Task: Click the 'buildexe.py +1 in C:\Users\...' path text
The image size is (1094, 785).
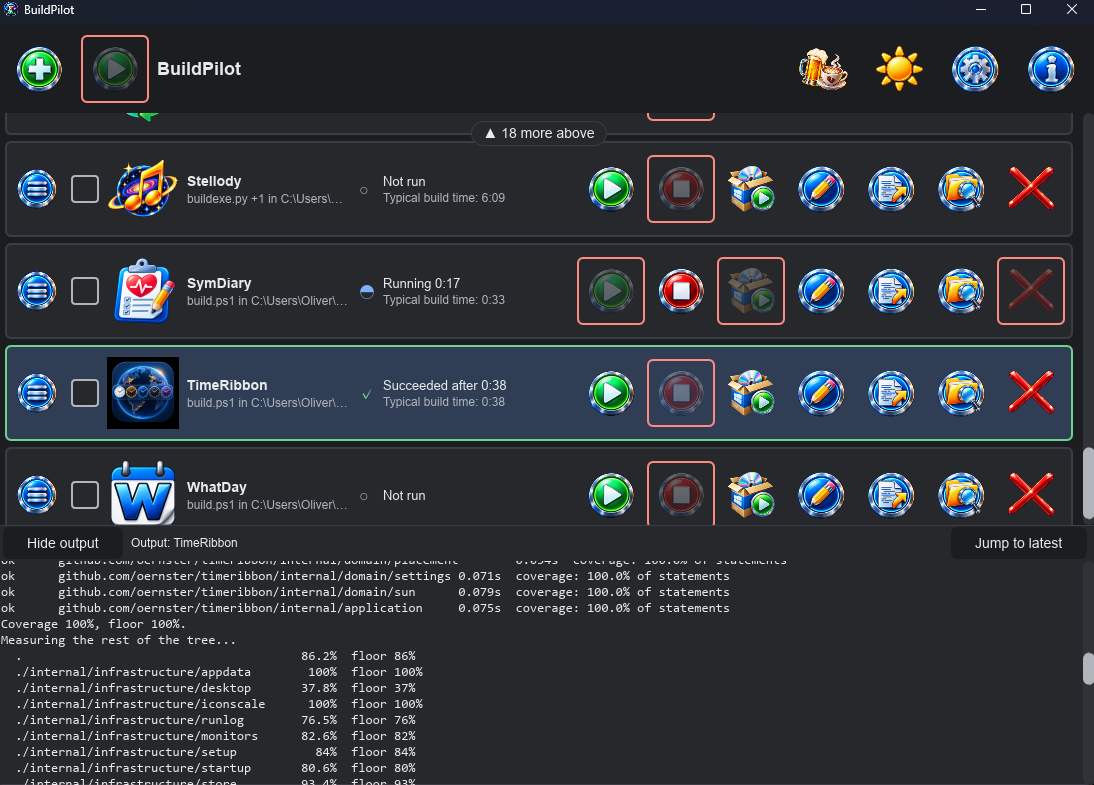Action: click(264, 199)
